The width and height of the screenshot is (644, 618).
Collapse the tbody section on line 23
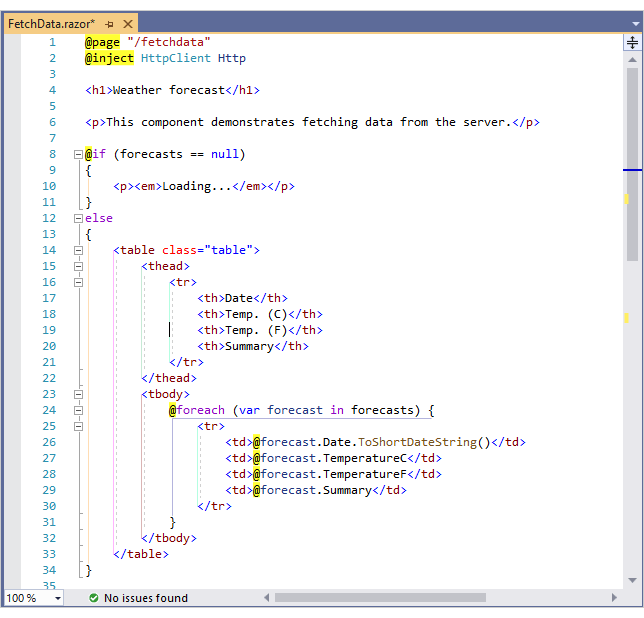pyautogui.click(x=78, y=394)
